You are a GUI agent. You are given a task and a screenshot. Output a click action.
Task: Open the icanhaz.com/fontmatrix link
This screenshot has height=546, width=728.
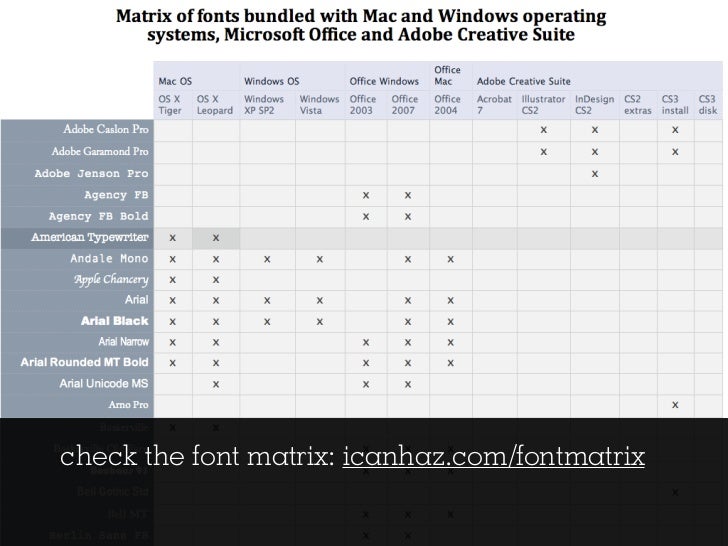[x=494, y=456]
